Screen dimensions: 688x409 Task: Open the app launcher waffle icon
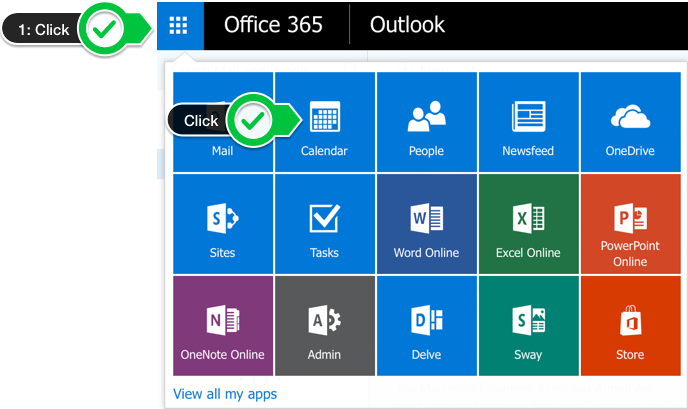tap(180, 25)
